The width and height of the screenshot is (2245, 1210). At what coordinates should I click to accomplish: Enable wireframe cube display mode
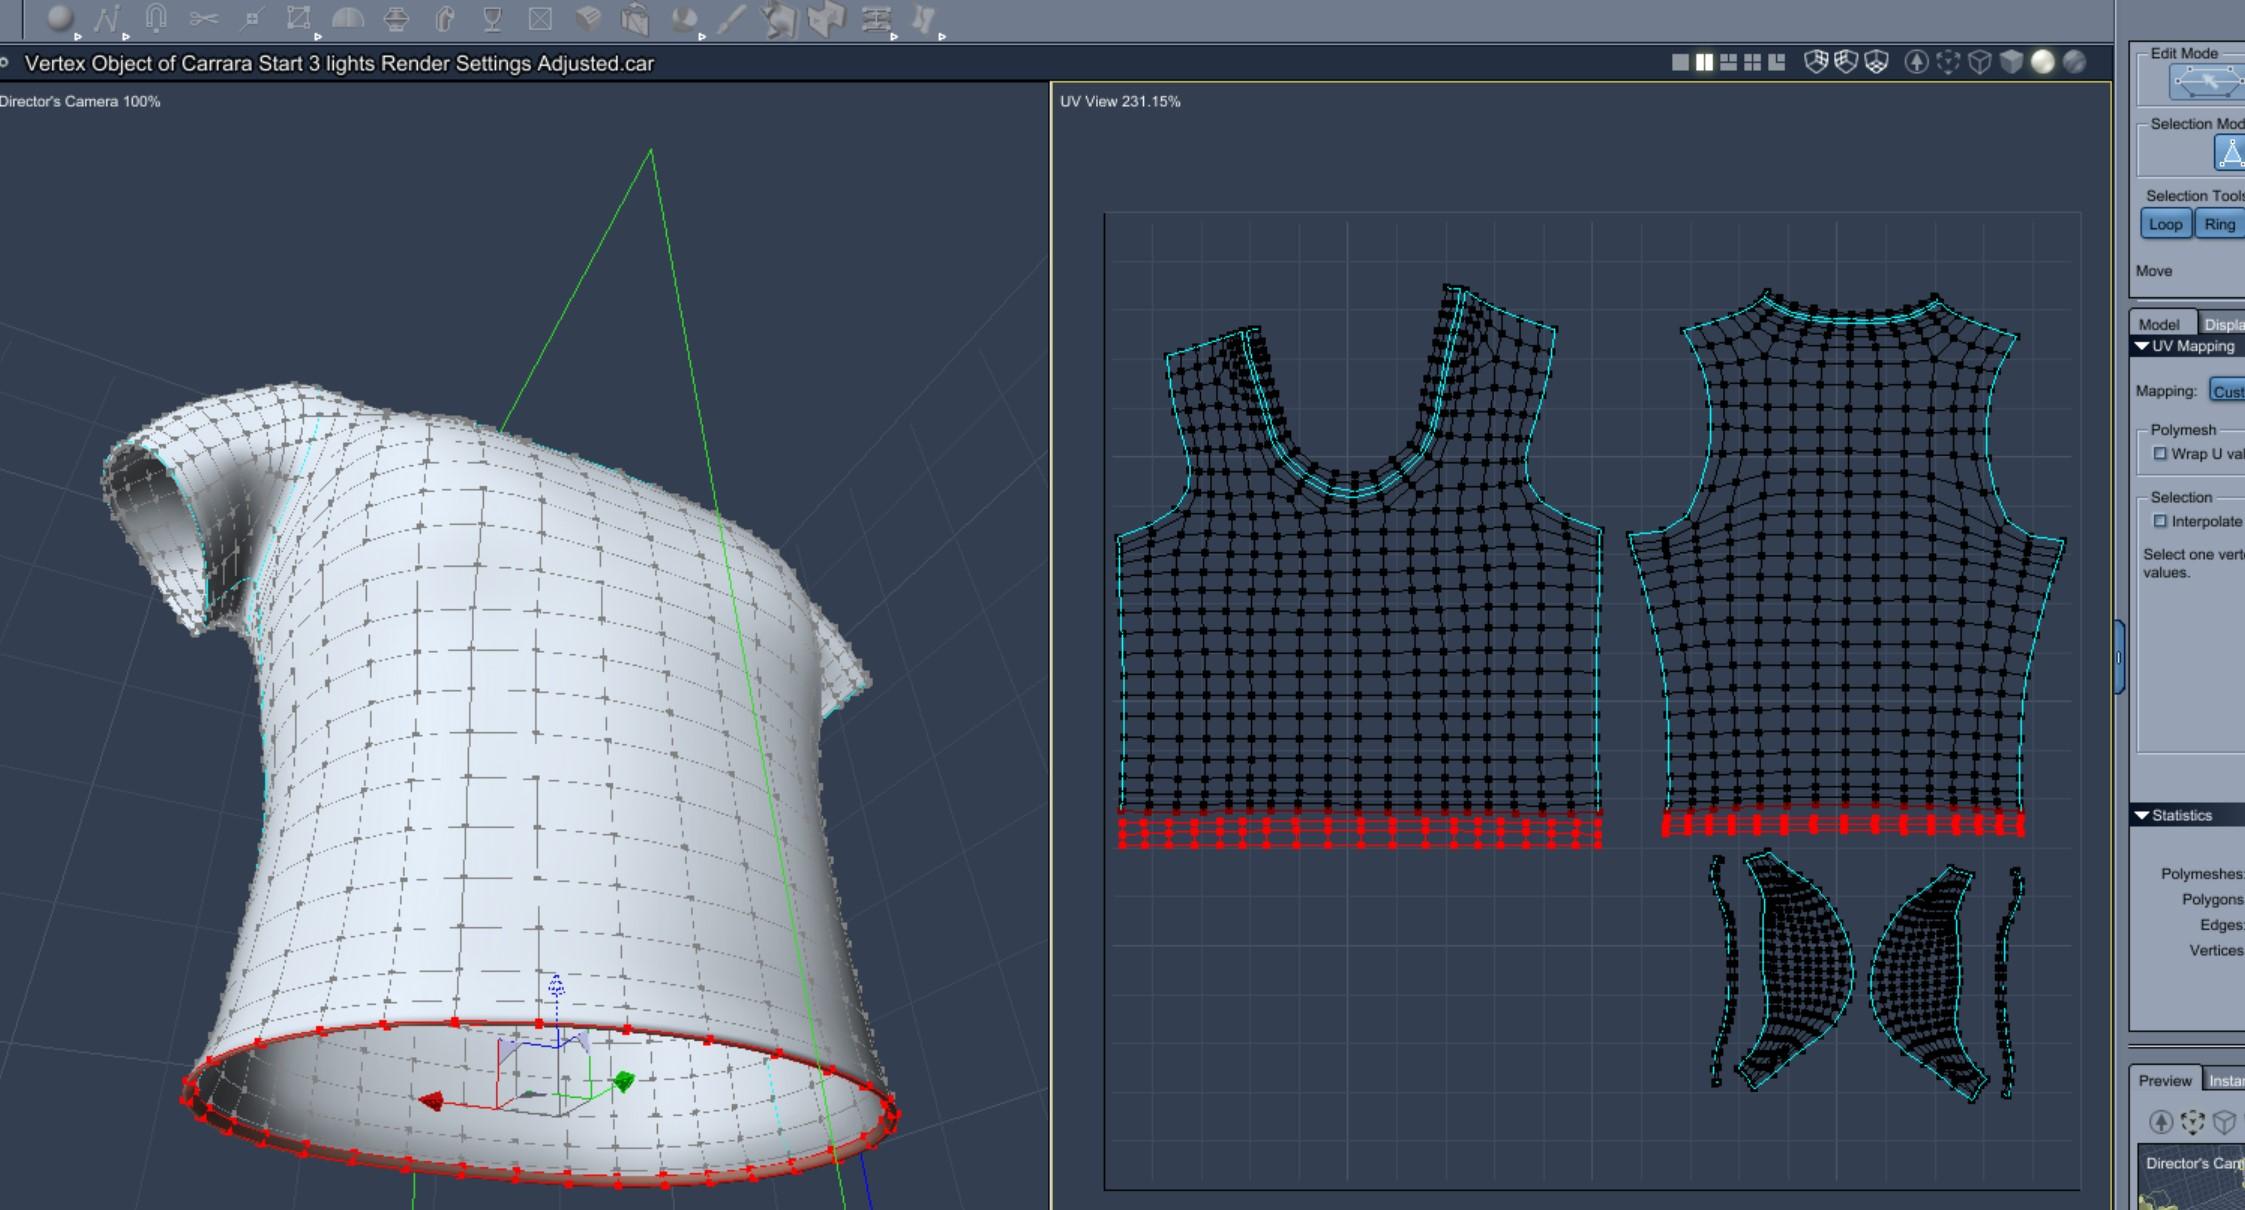pyautogui.click(x=1980, y=63)
